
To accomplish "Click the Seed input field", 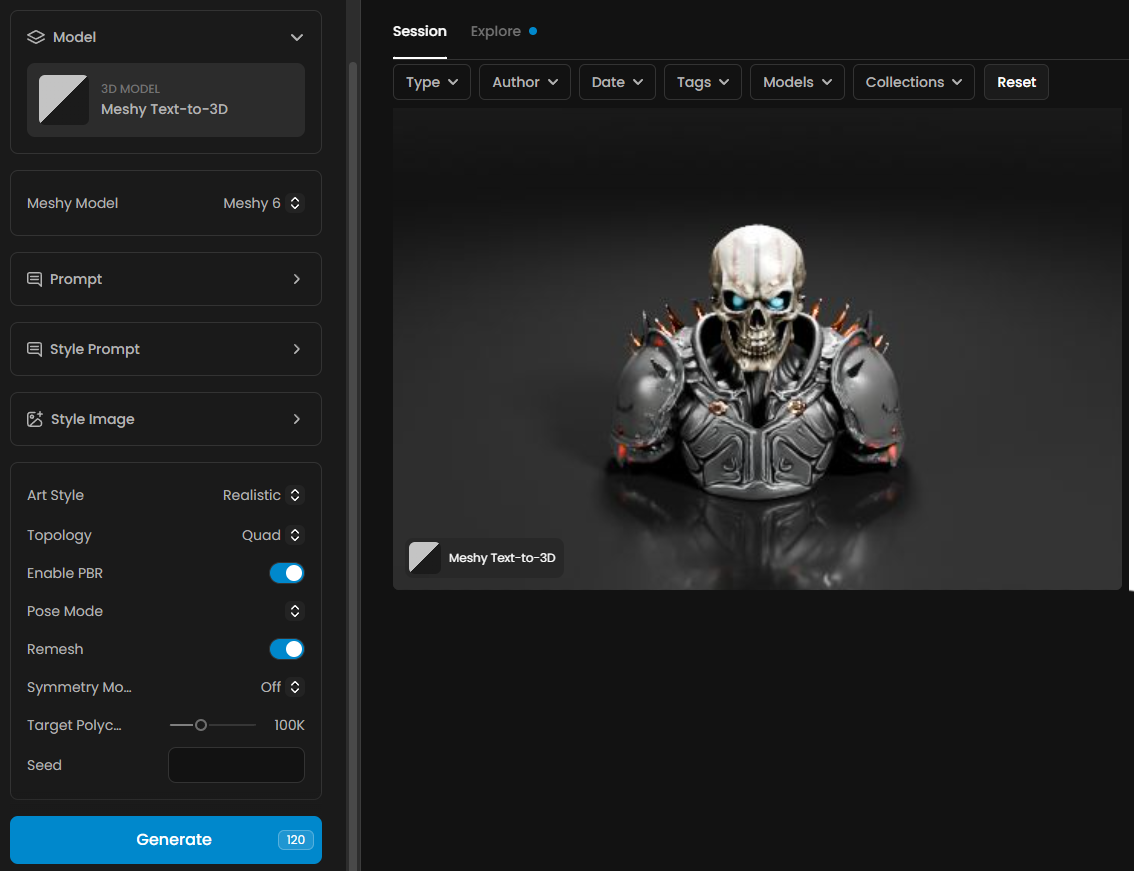I will [x=236, y=765].
